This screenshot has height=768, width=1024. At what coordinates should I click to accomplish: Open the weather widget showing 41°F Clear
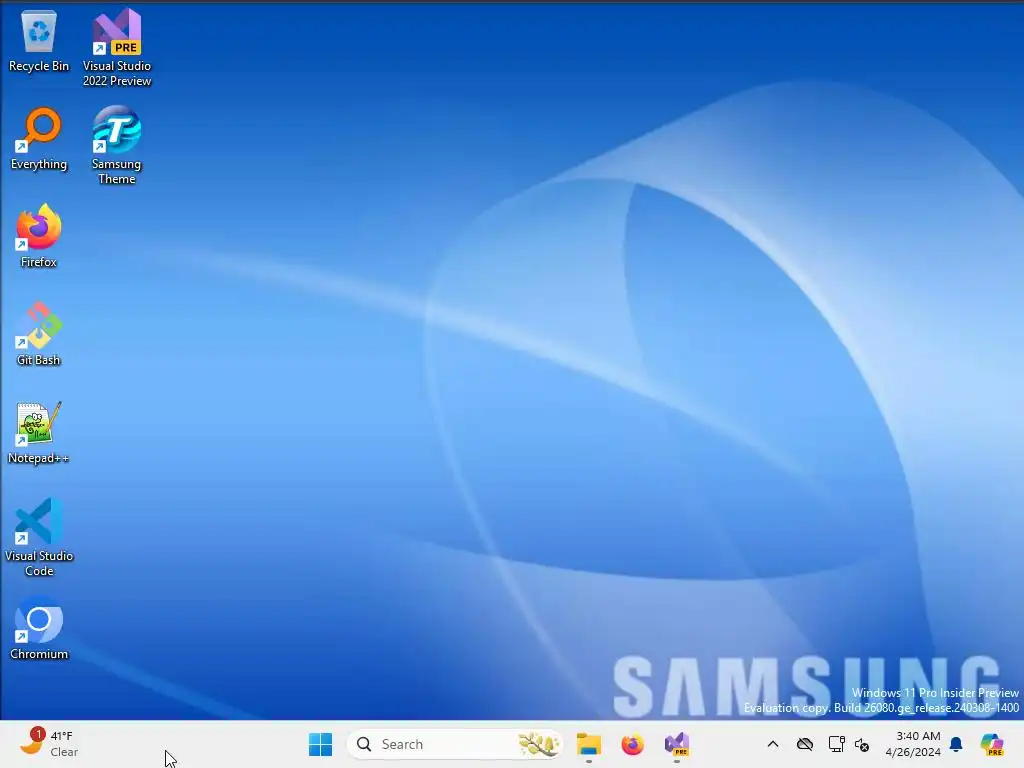(49, 744)
